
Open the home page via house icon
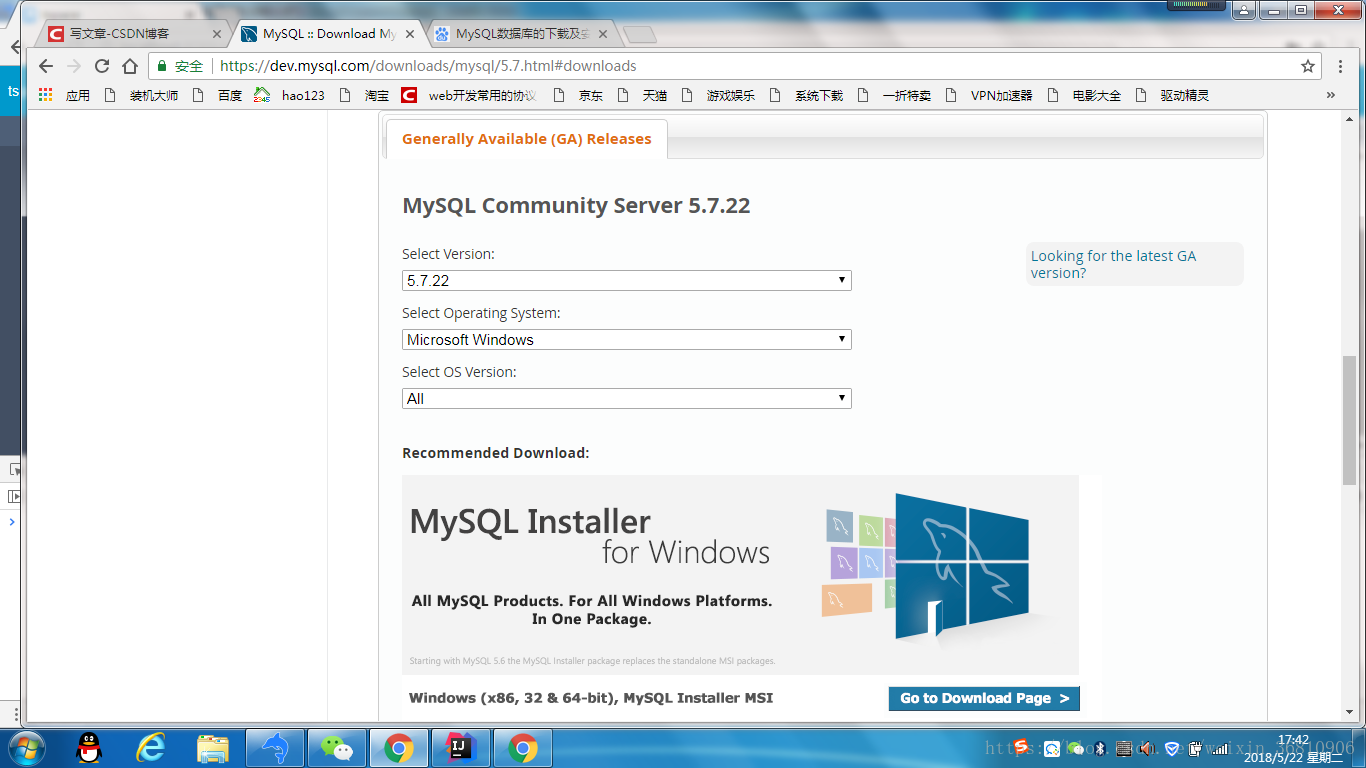pyautogui.click(x=129, y=66)
